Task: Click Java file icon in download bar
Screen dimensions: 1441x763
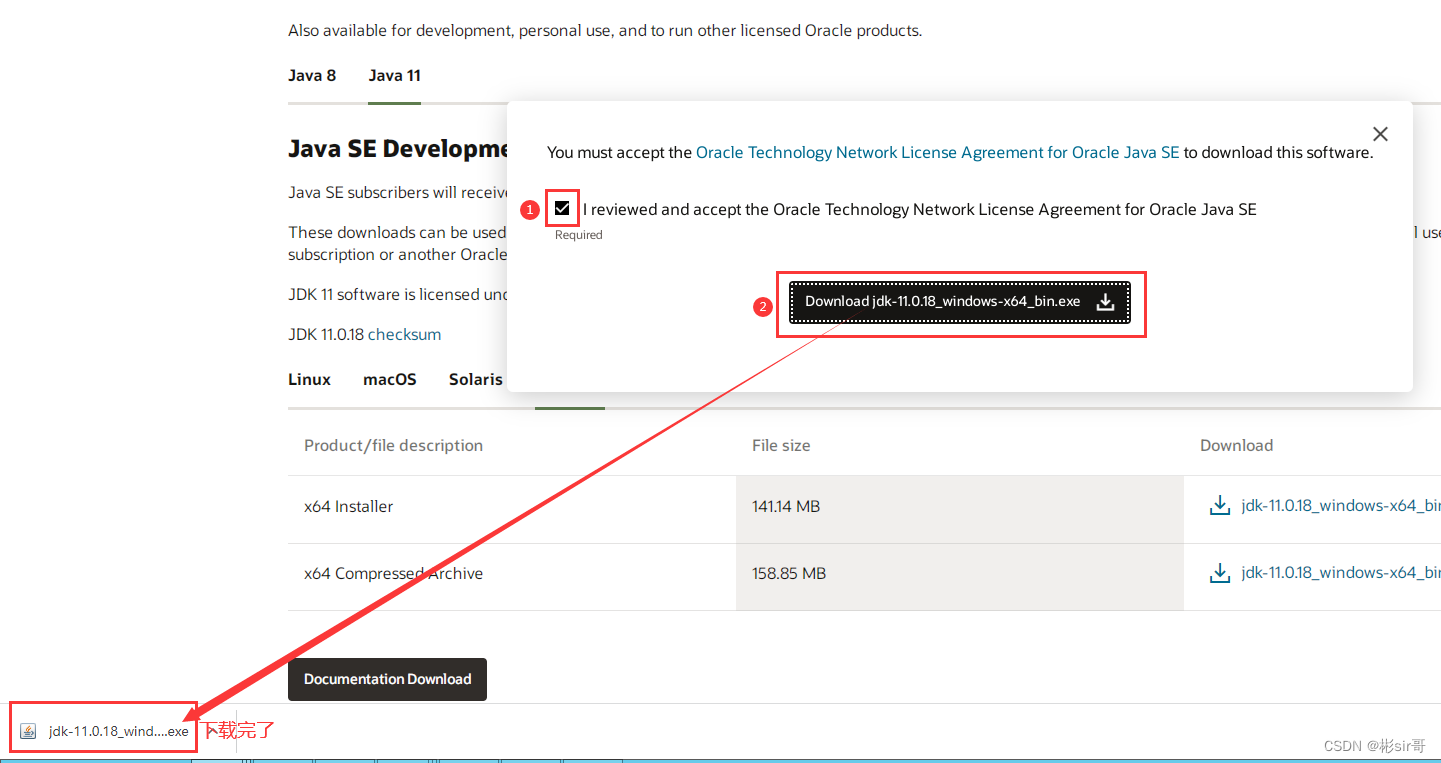Action: click(28, 731)
